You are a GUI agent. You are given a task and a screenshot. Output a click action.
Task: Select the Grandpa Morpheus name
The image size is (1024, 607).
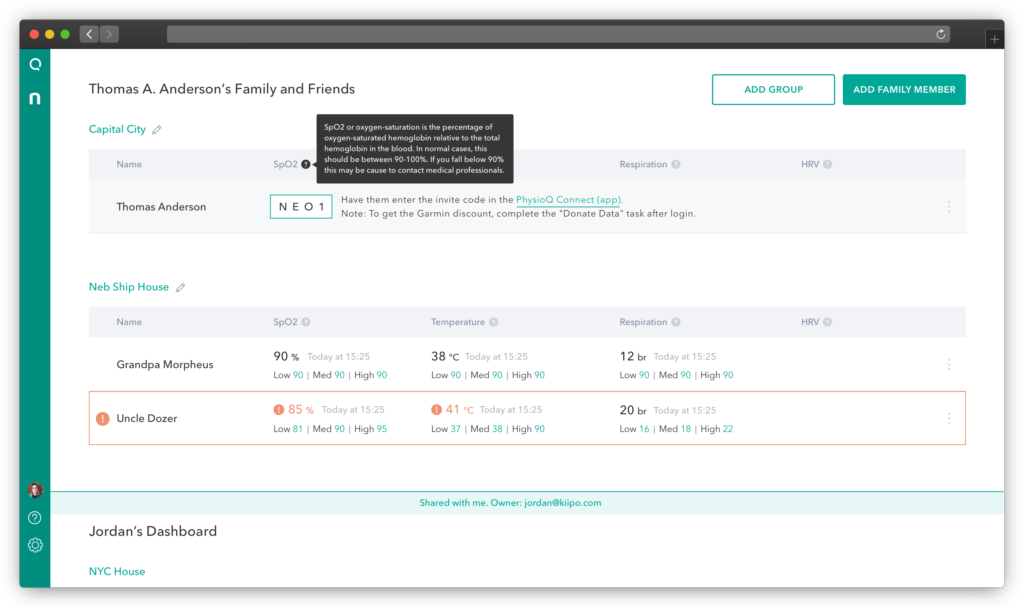pos(165,365)
